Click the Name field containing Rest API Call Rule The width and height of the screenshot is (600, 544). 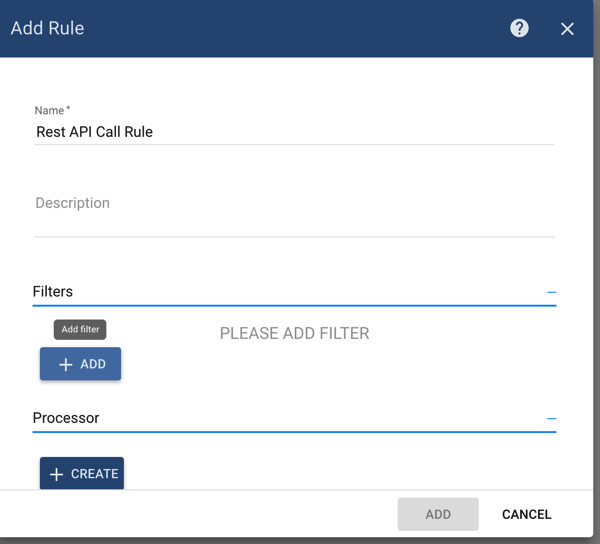pos(294,132)
